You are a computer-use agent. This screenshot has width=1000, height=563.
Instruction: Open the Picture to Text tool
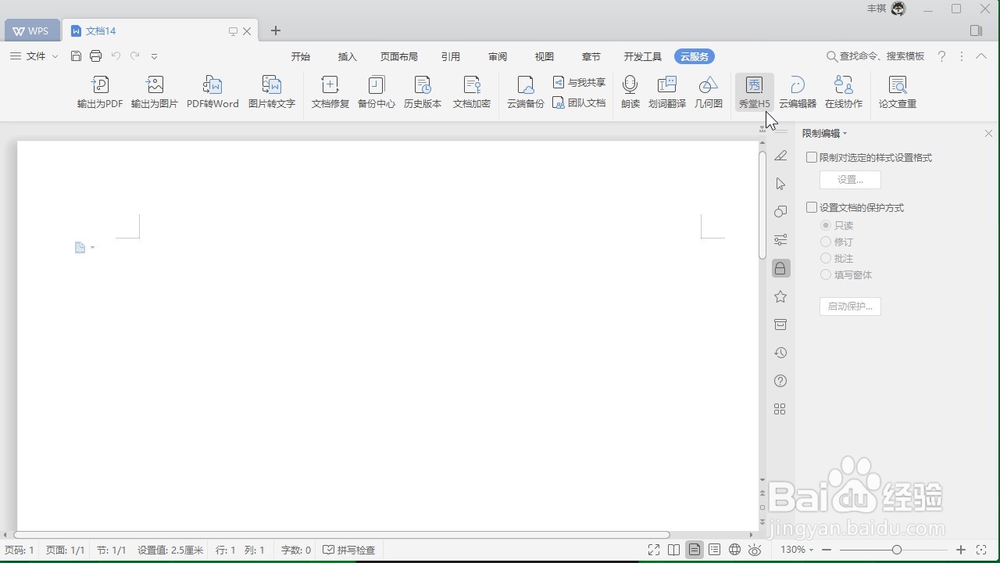tap(272, 91)
